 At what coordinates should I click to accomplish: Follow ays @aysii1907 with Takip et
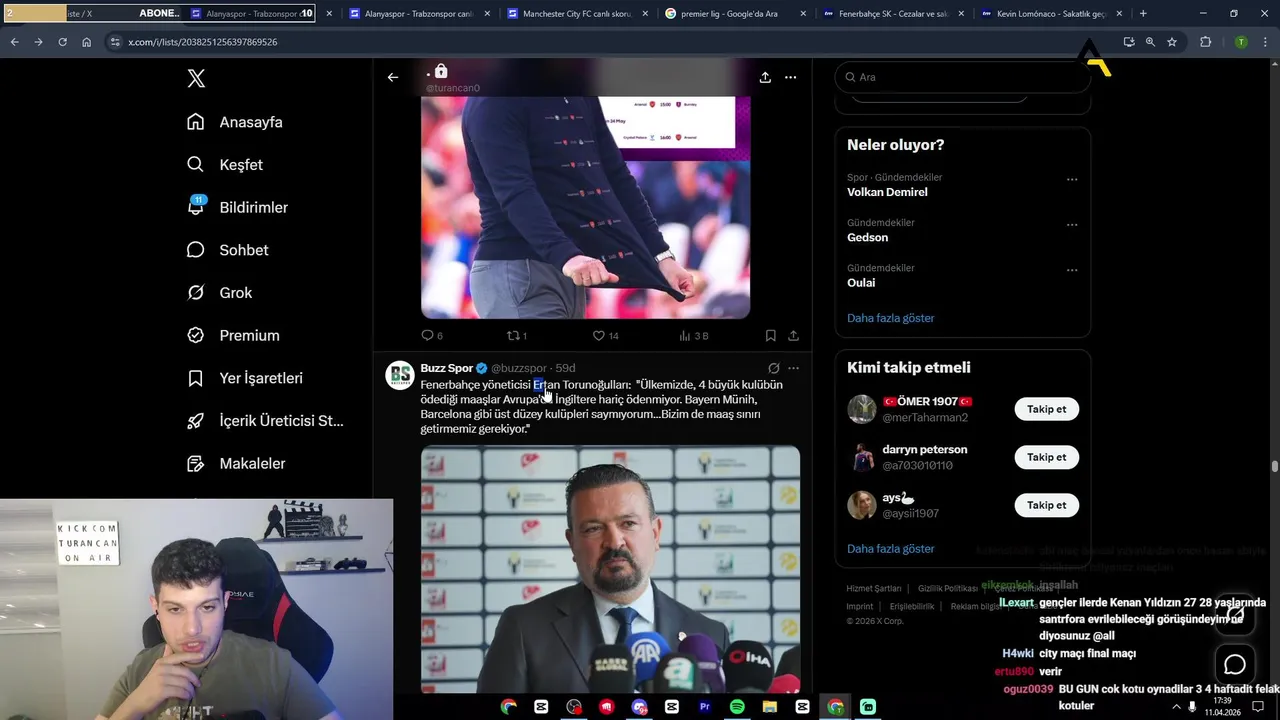point(1046,505)
